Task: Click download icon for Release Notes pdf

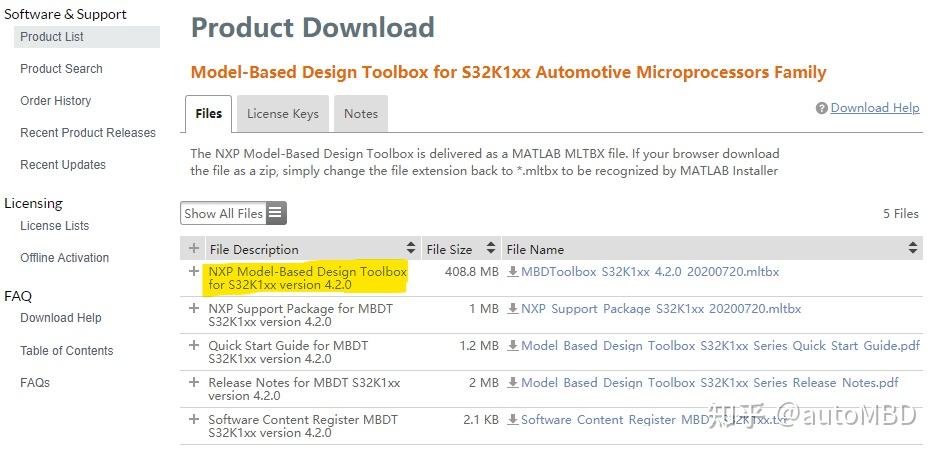Action: tap(513, 383)
